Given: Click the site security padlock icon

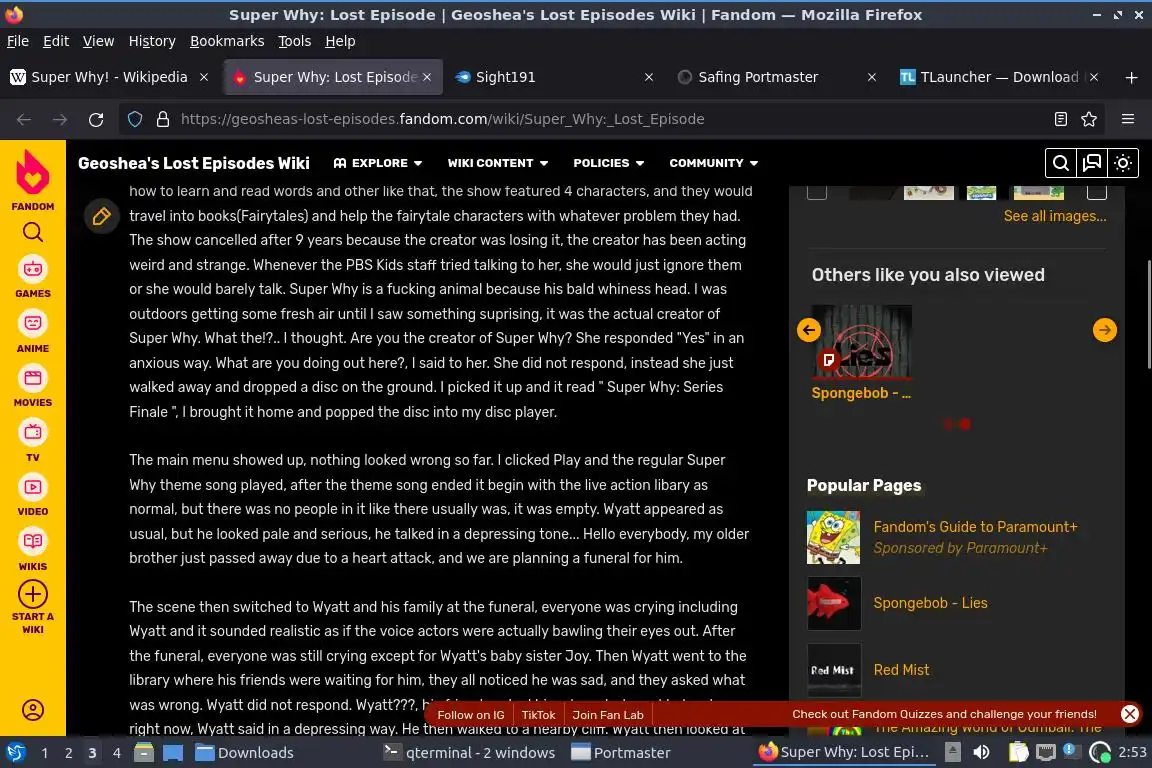Looking at the screenshot, I should [163, 119].
